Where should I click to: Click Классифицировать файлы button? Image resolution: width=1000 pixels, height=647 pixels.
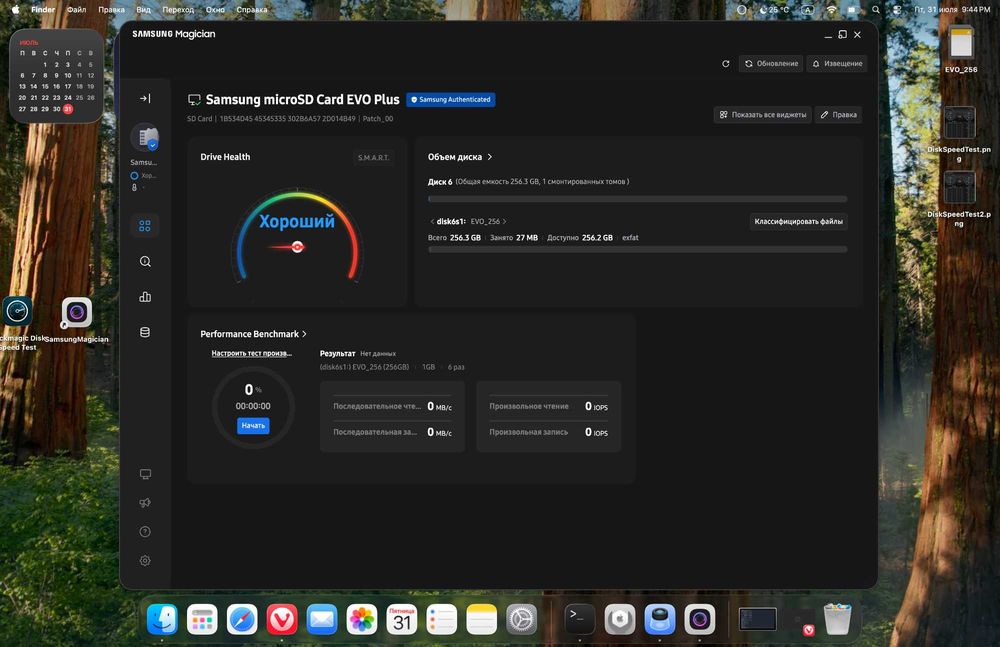(798, 221)
